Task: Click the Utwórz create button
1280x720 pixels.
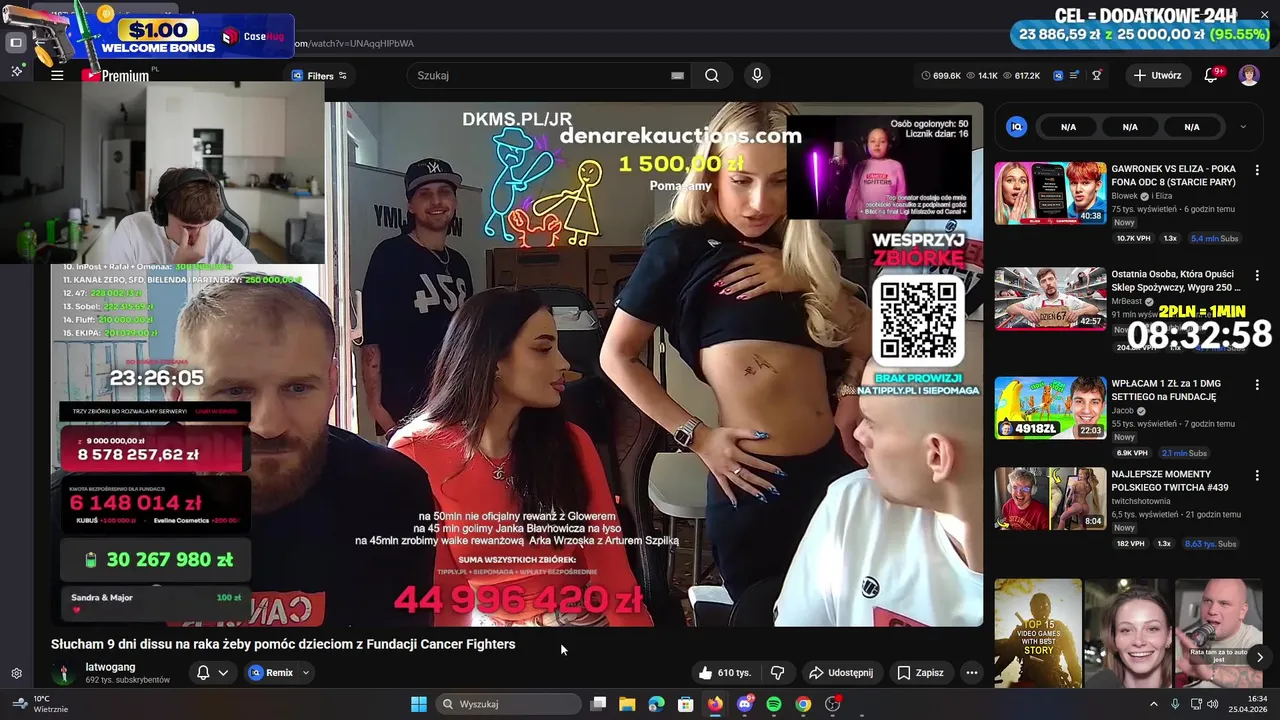Action: (x=1157, y=75)
